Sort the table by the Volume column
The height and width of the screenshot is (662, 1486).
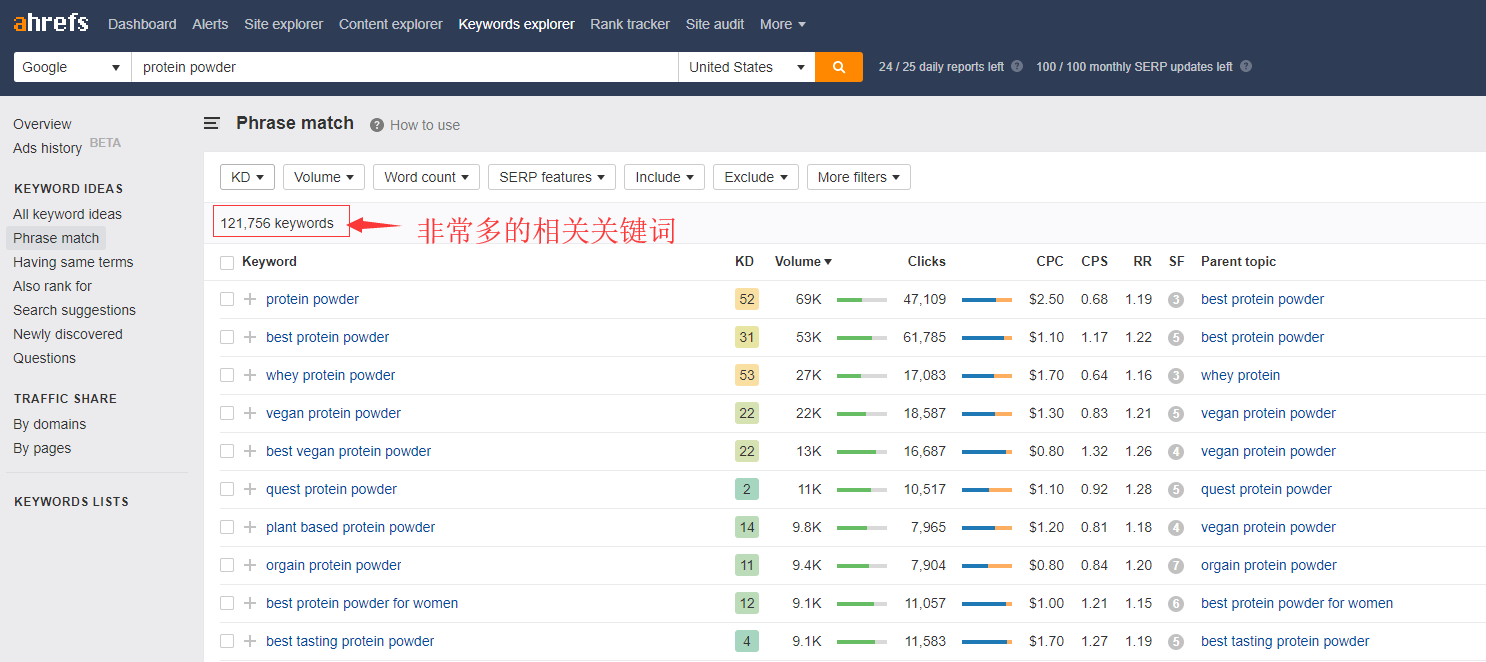[x=802, y=262]
